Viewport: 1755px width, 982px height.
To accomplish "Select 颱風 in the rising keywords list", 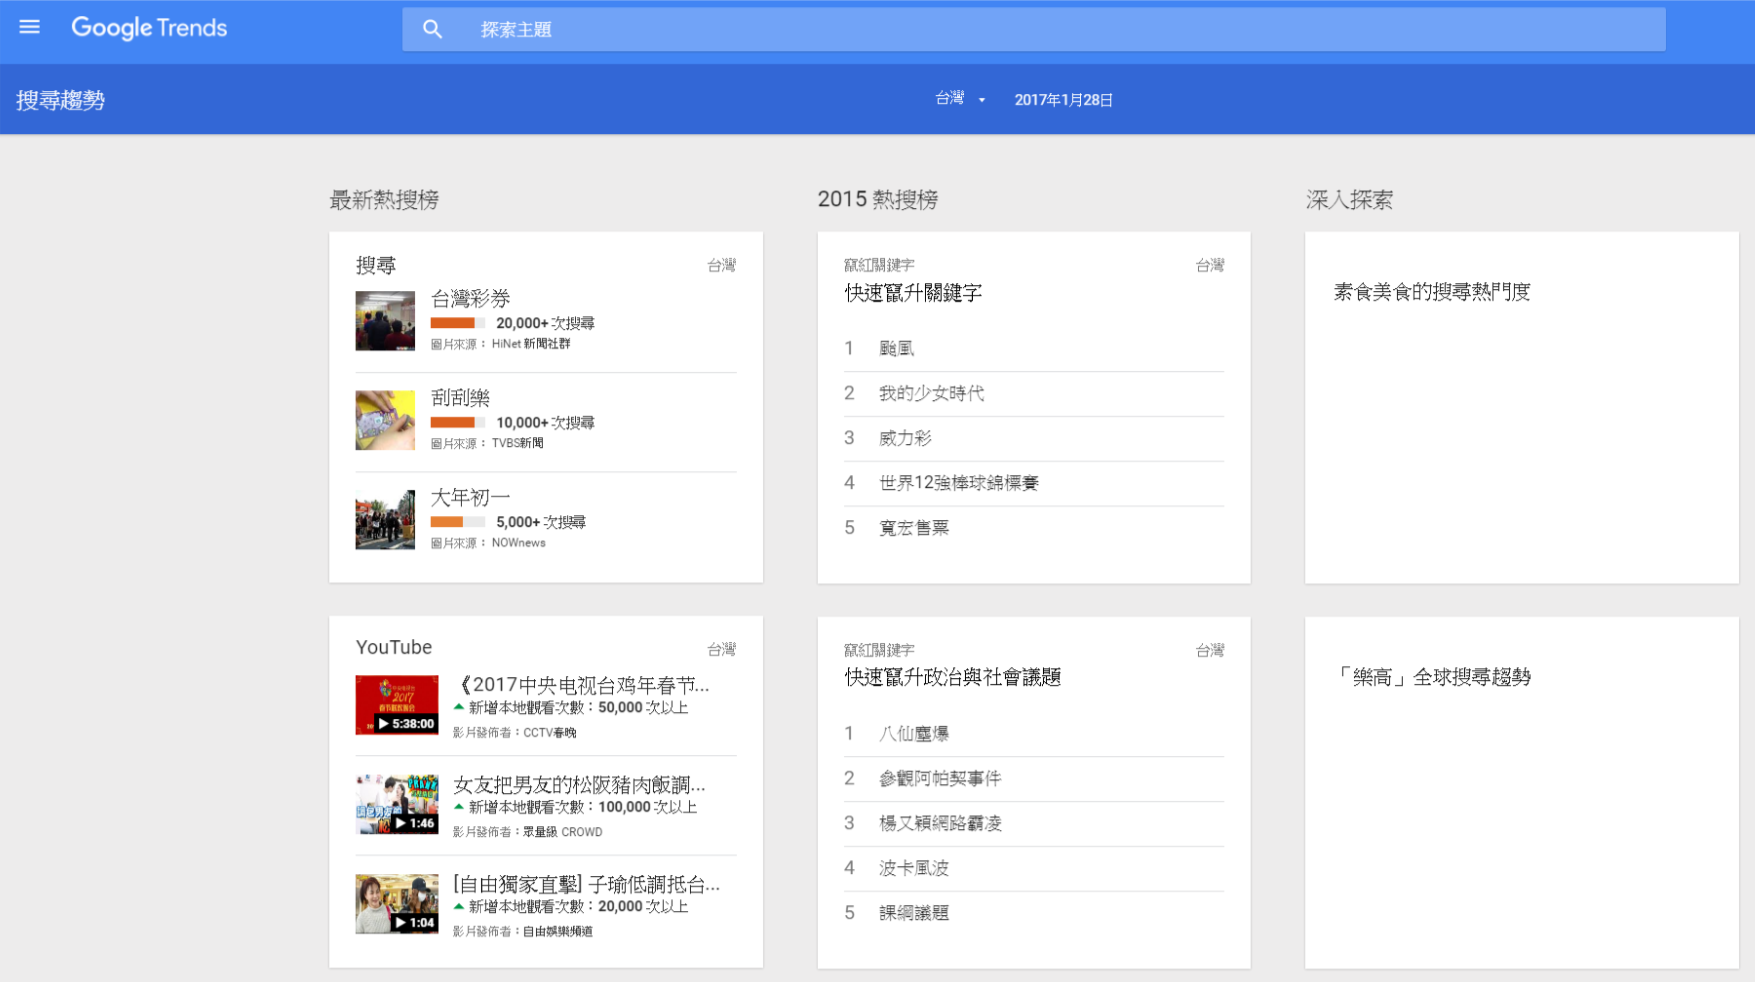I will click(x=897, y=349).
